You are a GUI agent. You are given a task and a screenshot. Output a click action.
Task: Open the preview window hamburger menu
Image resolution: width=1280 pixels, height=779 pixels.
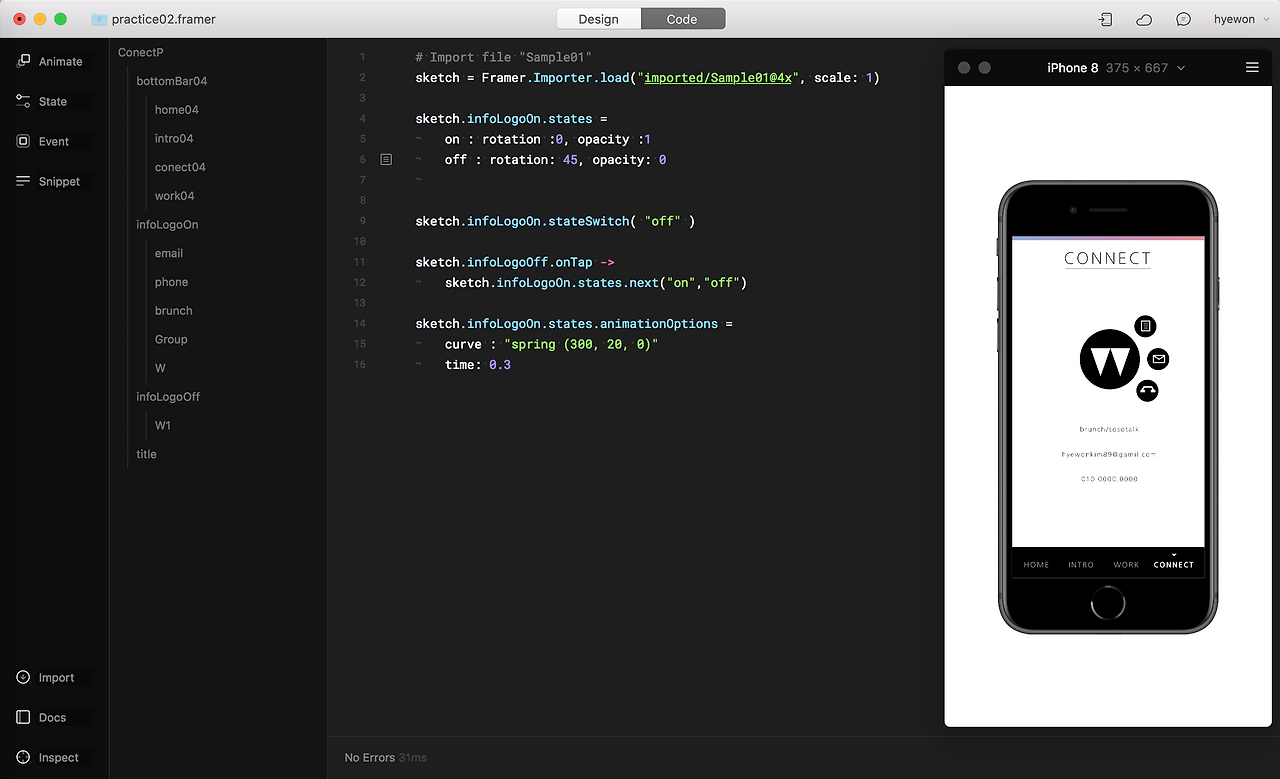click(1252, 67)
